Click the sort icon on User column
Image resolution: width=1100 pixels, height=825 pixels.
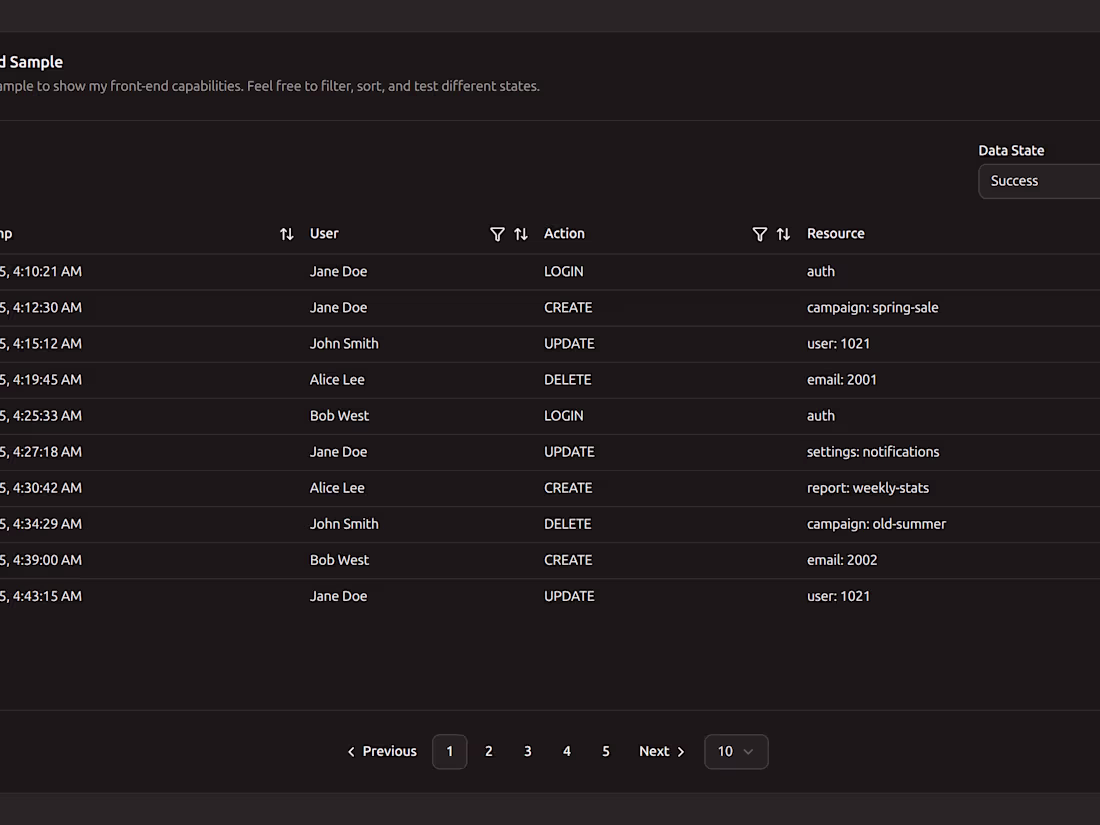click(520, 233)
